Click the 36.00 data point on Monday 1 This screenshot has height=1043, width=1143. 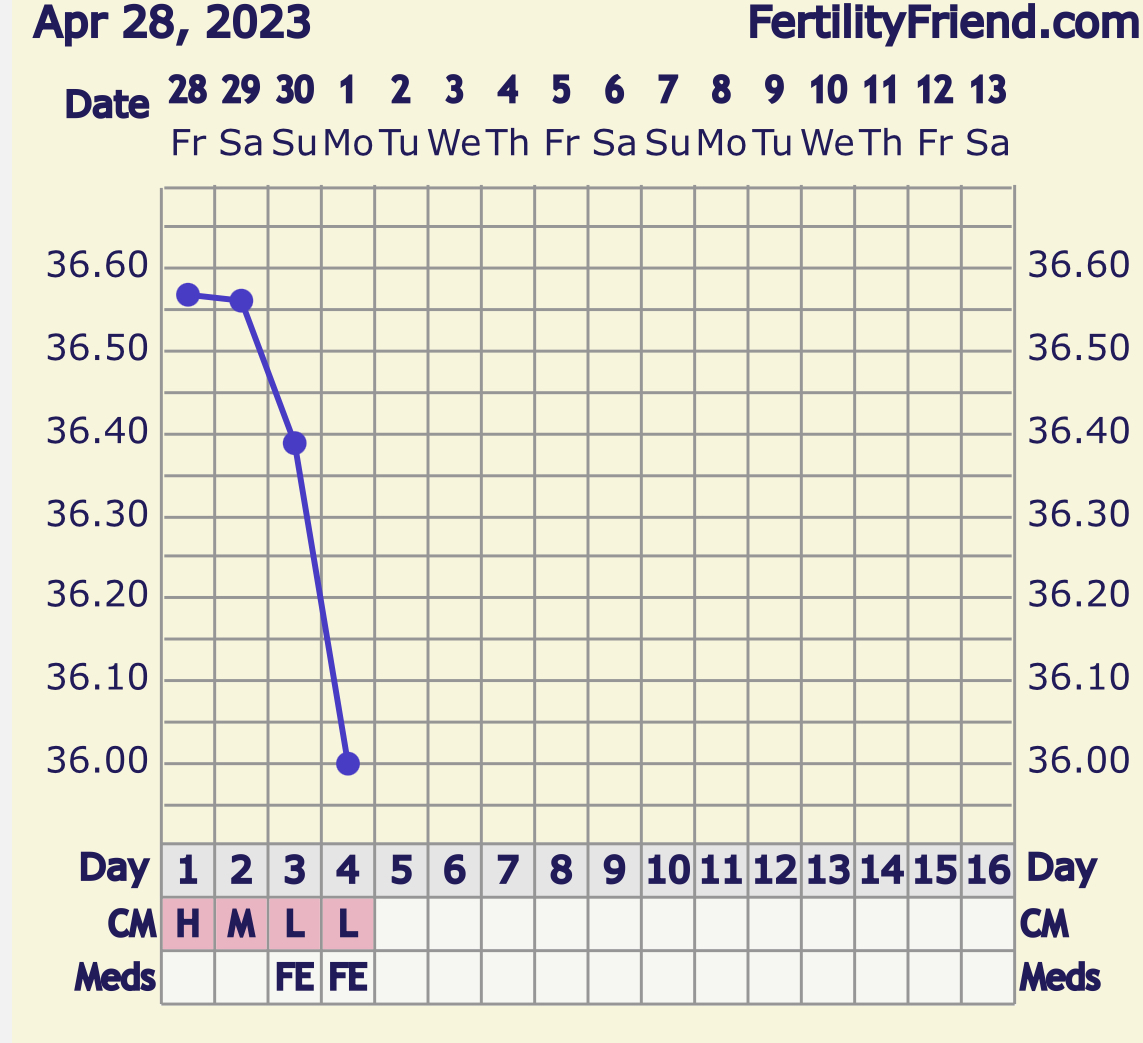click(x=348, y=764)
